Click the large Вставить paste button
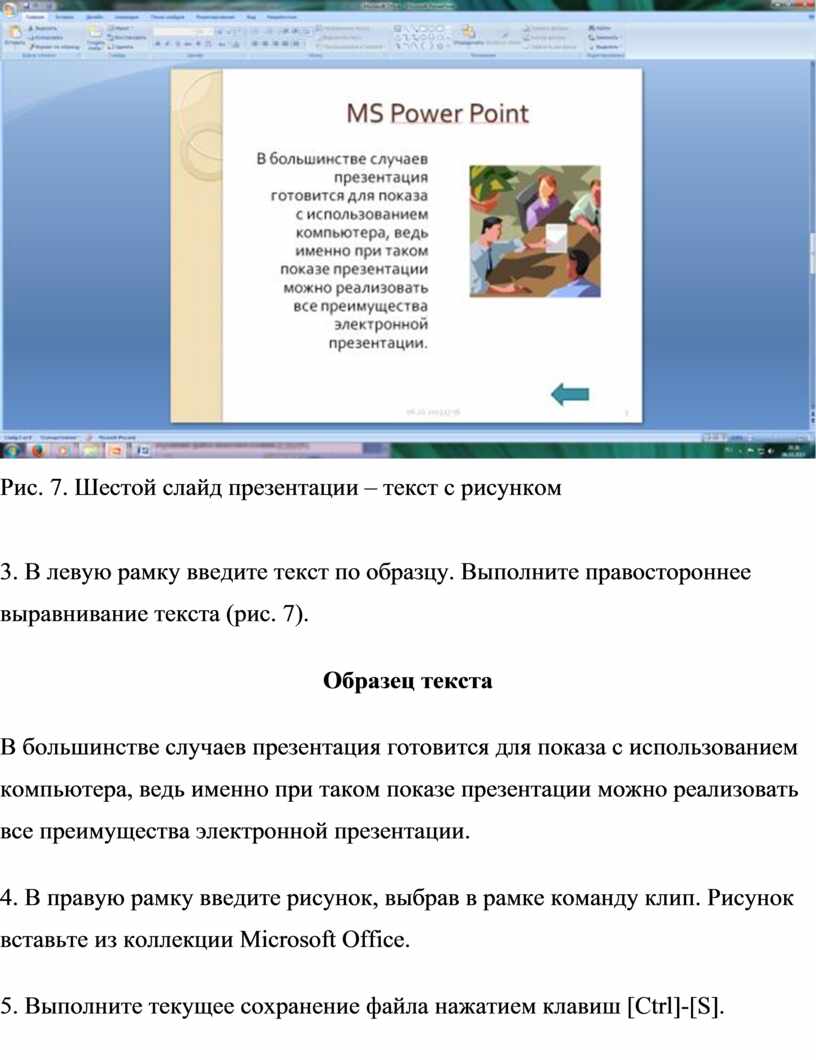The width and height of the screenshot is (816, 1060). pyautogui.click(x=14, y=35)
